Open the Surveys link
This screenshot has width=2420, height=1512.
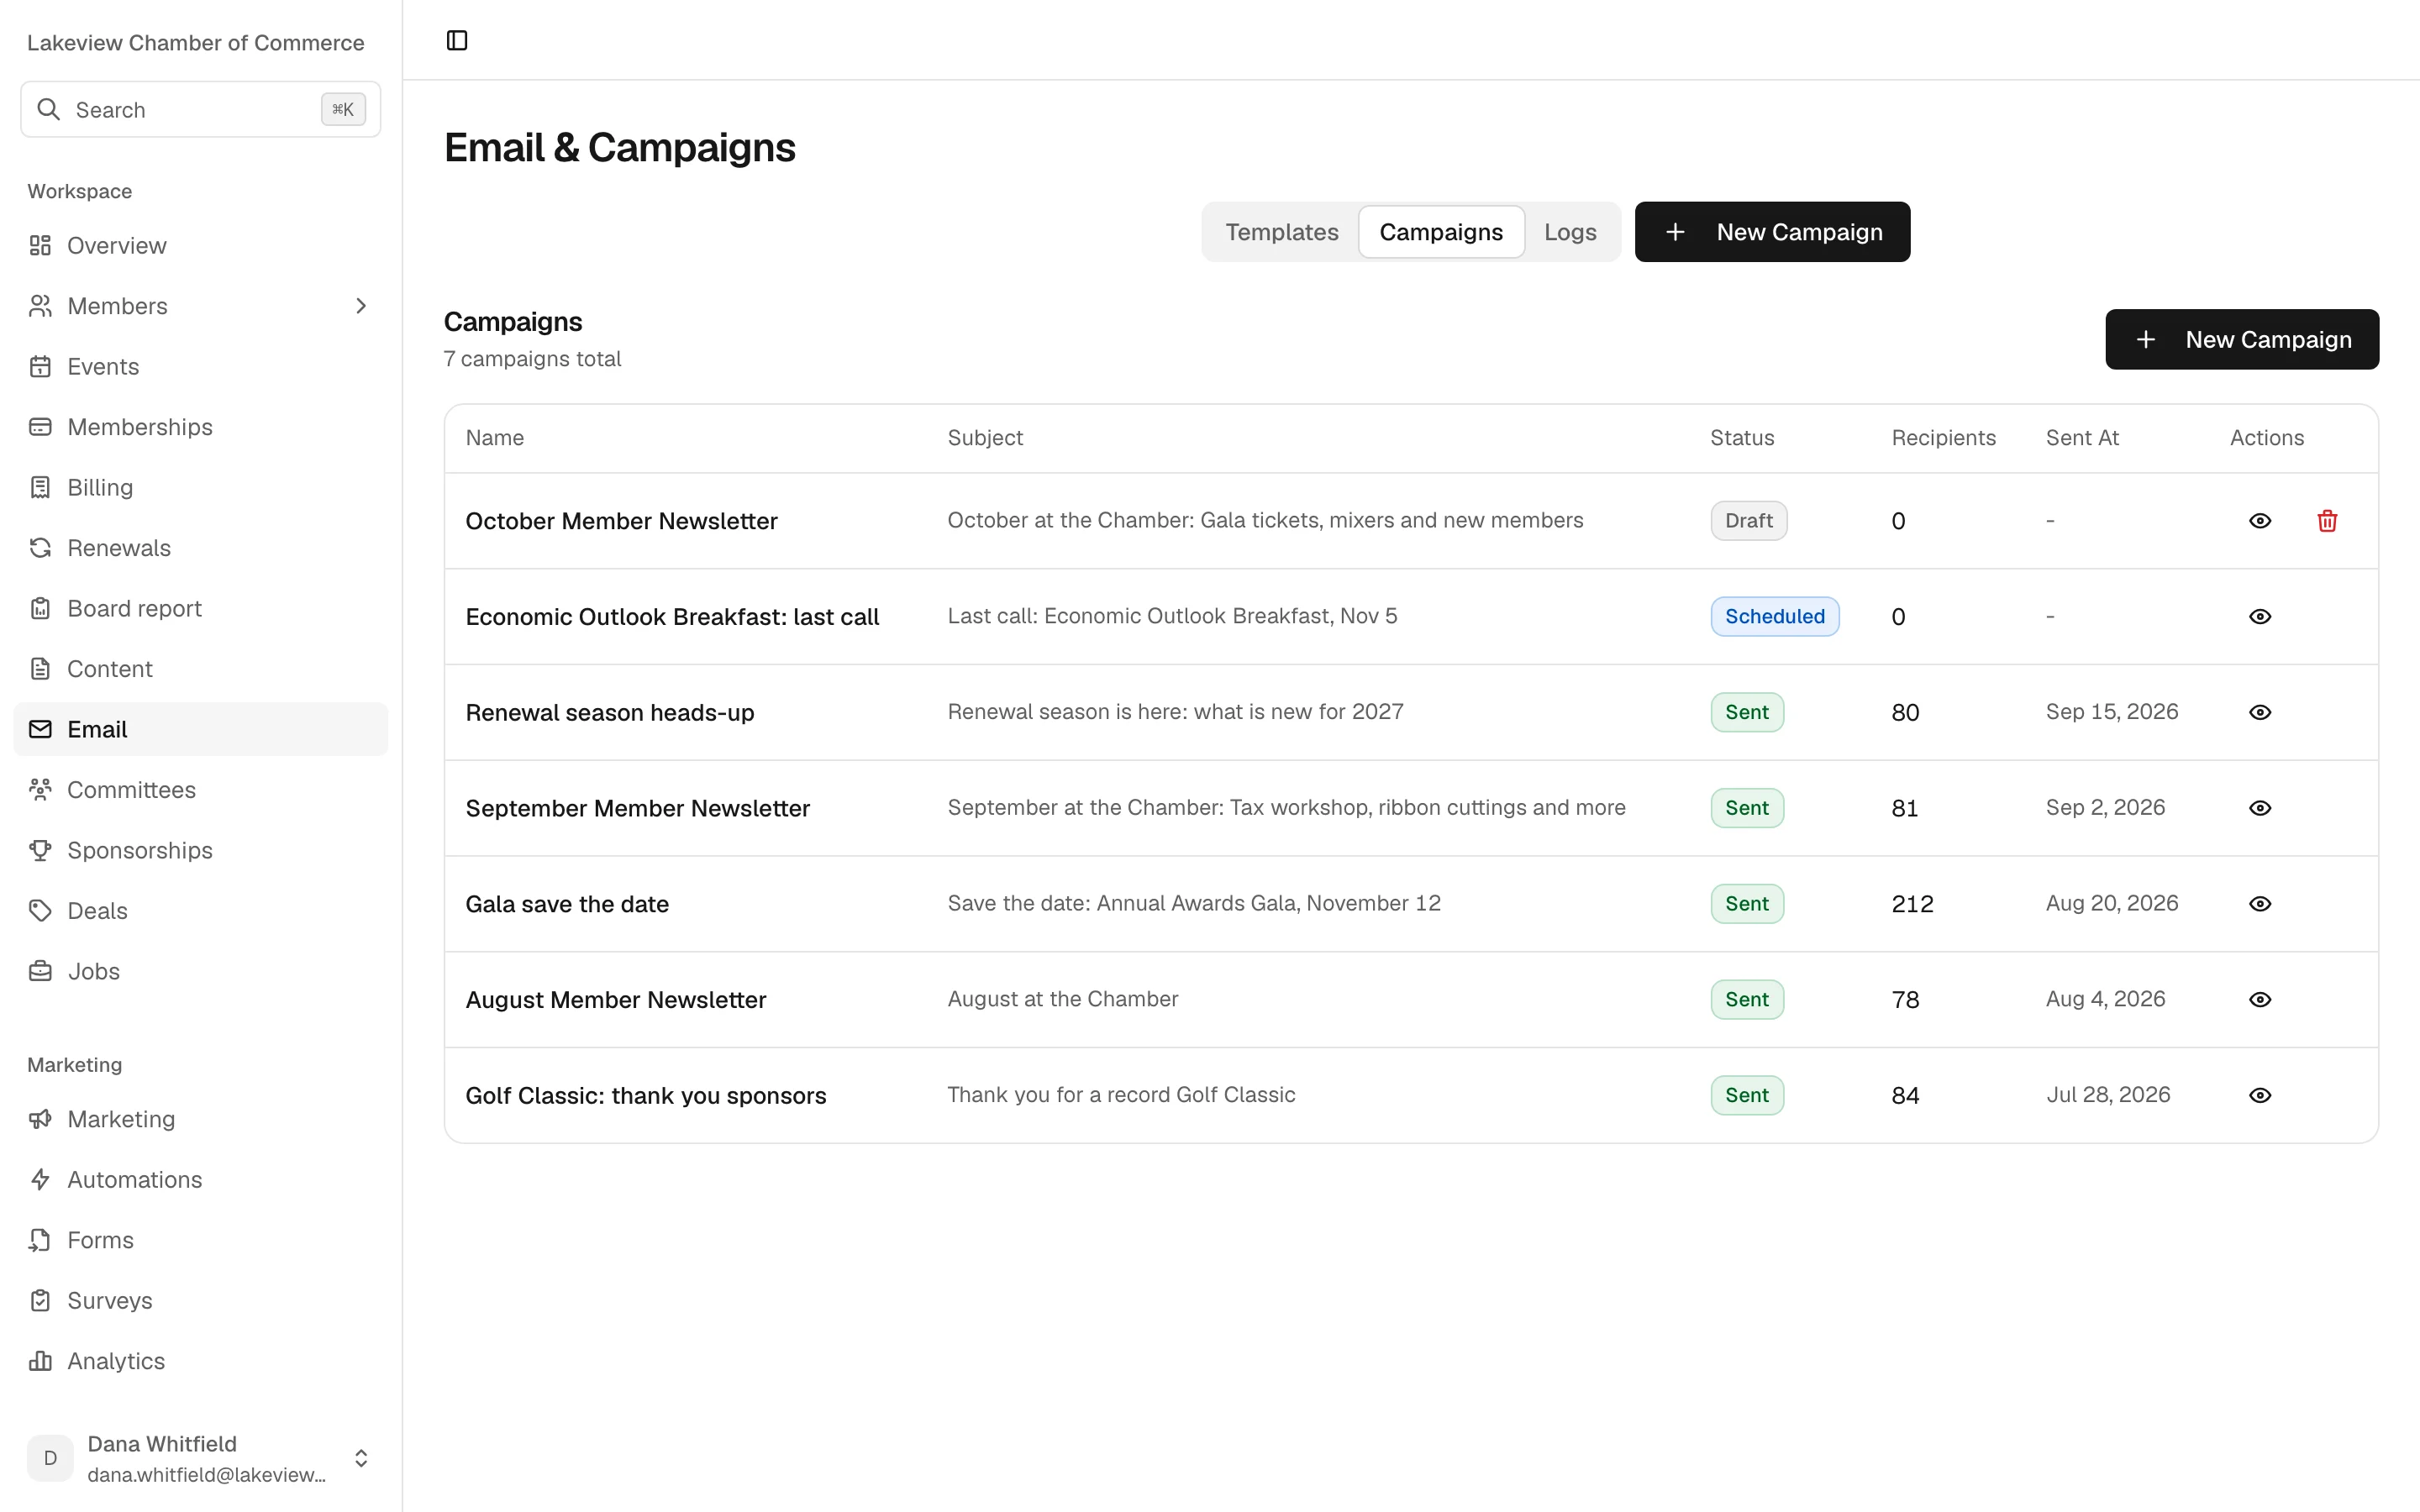click(200, 1301)
